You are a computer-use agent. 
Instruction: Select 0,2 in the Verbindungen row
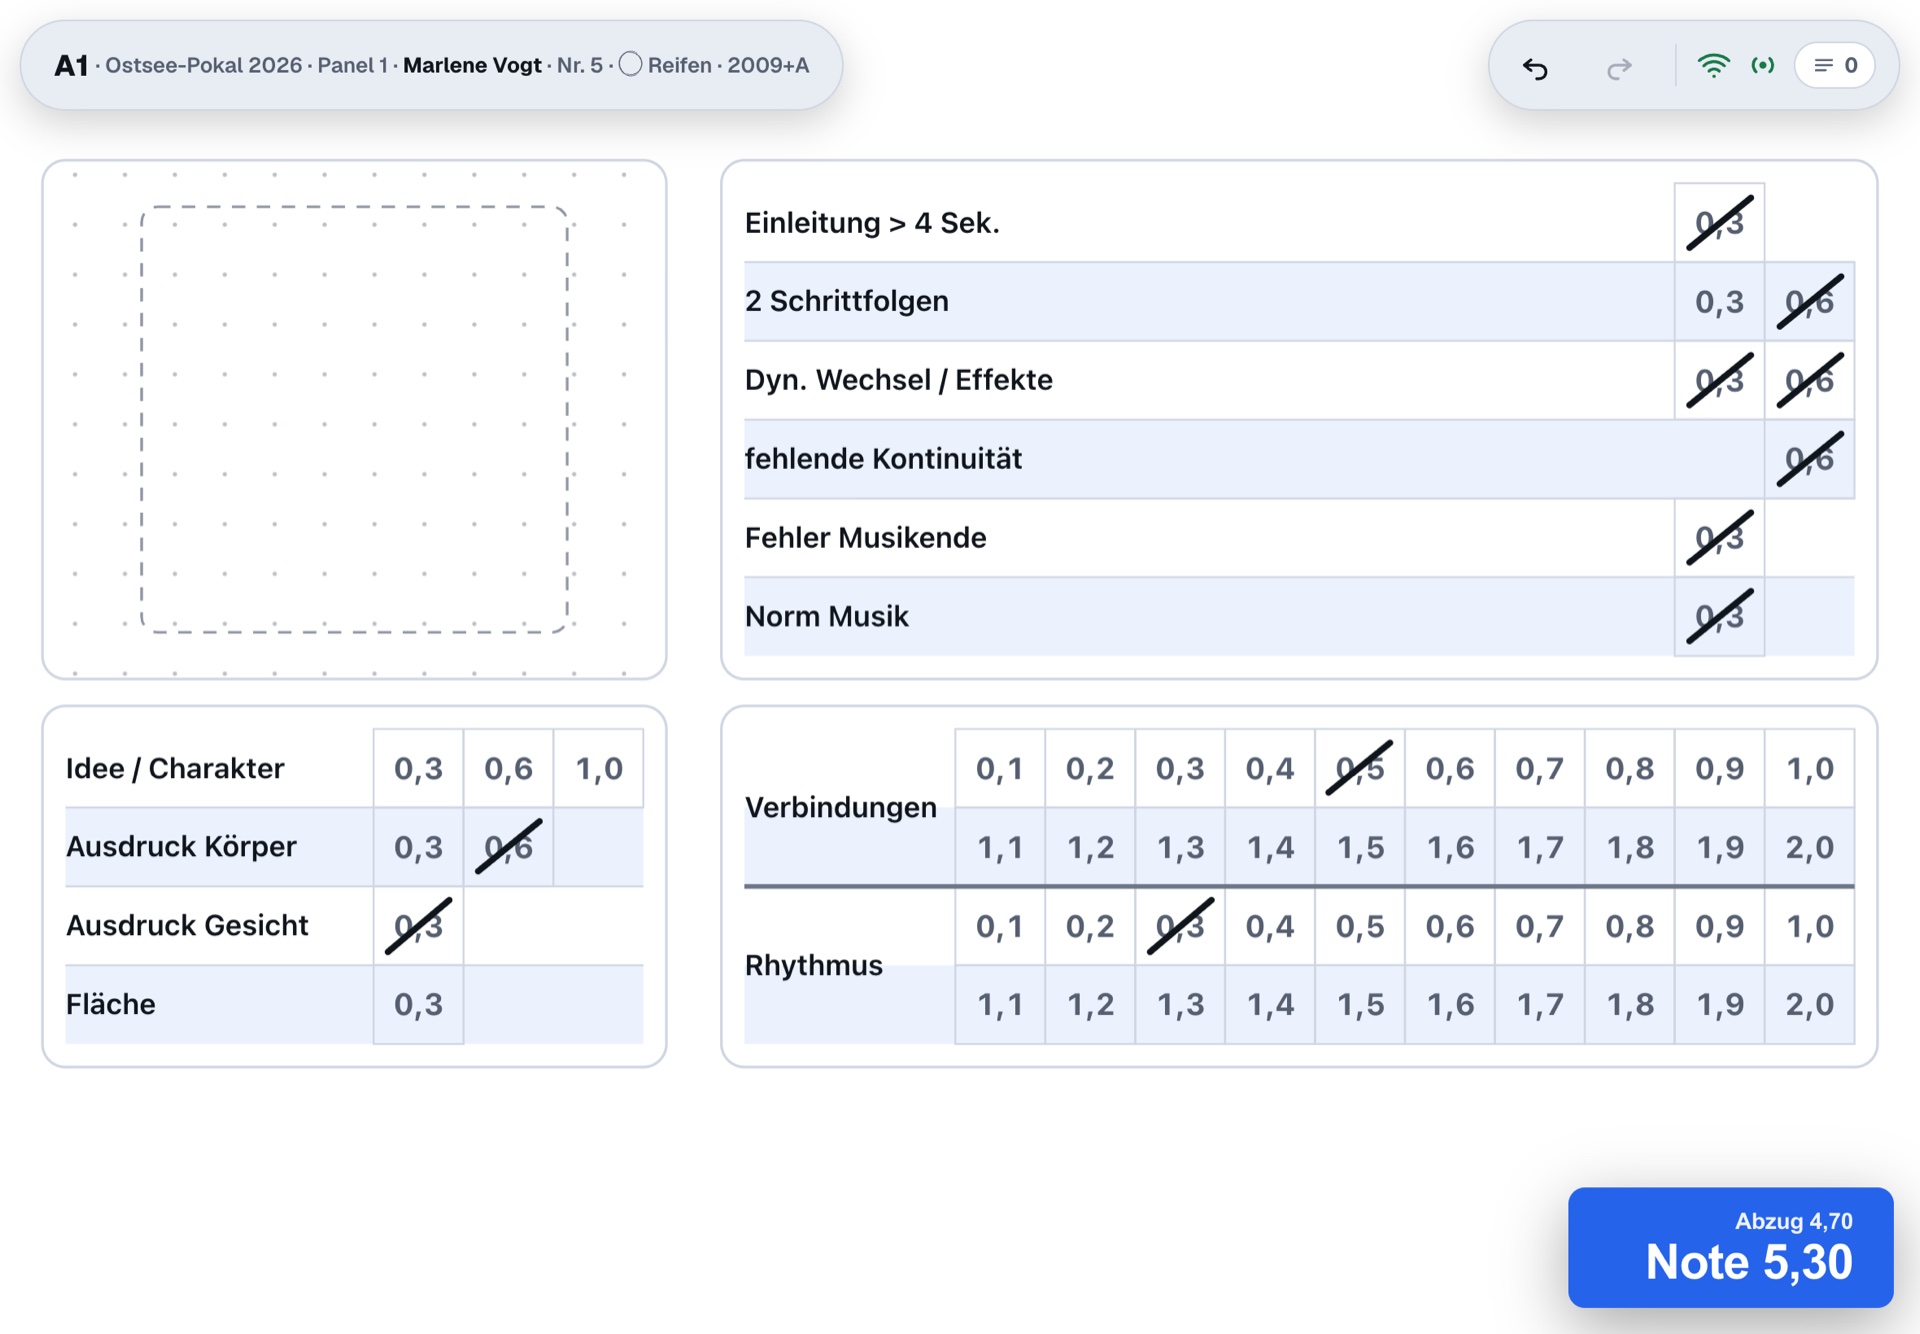1090,768
